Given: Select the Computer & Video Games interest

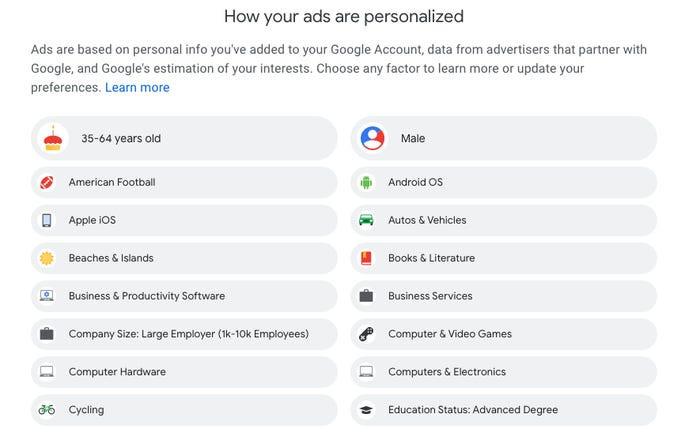Looking at the screenshot, I should click(x=504, y=334).
